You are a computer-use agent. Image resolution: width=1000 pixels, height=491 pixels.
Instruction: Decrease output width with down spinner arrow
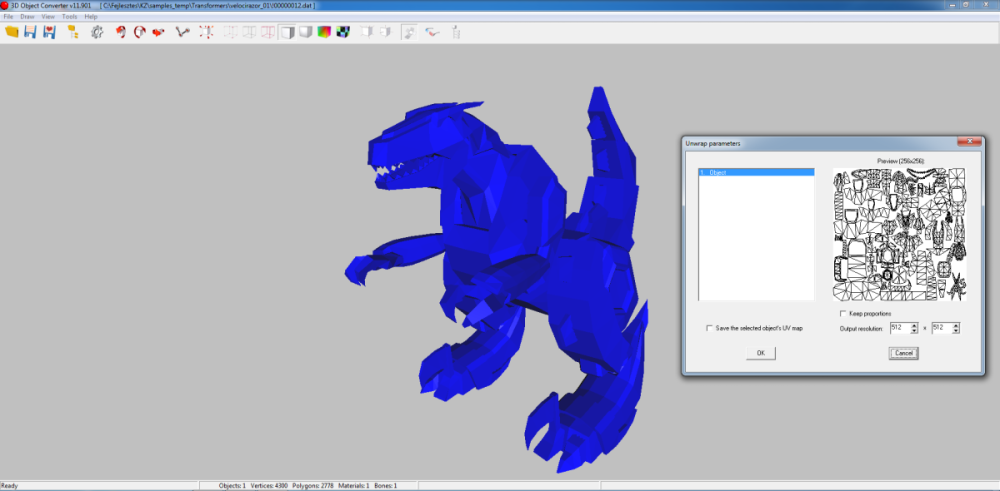914,331
